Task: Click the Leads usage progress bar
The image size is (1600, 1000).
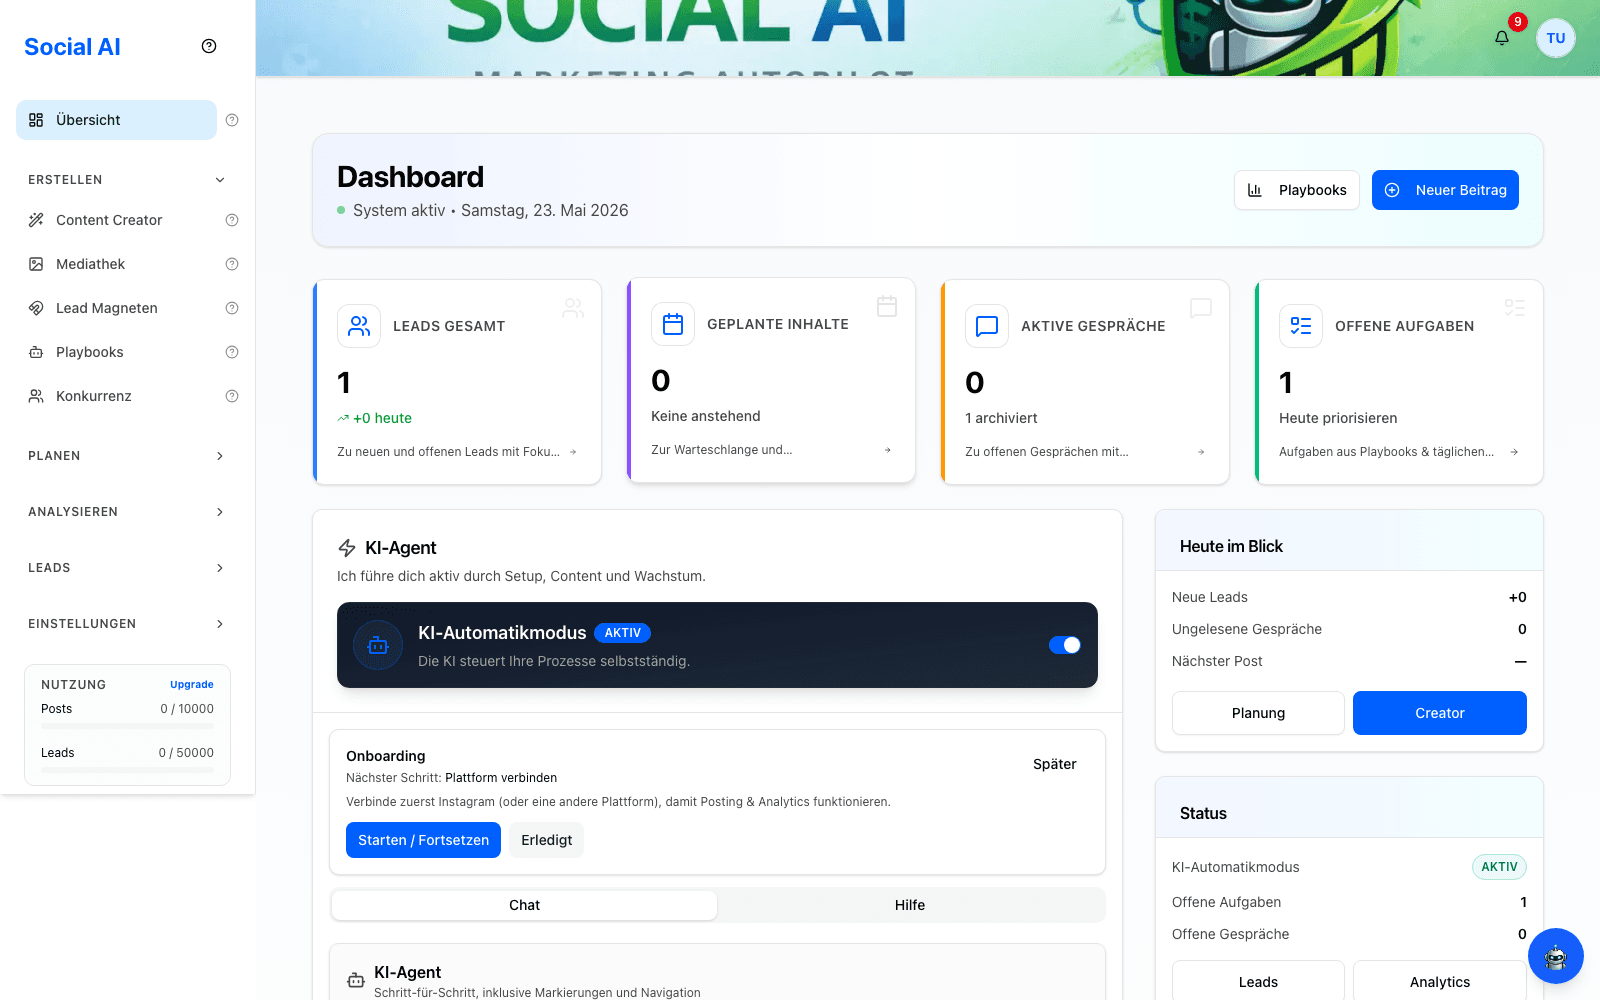Action: (x=127, y=770)
